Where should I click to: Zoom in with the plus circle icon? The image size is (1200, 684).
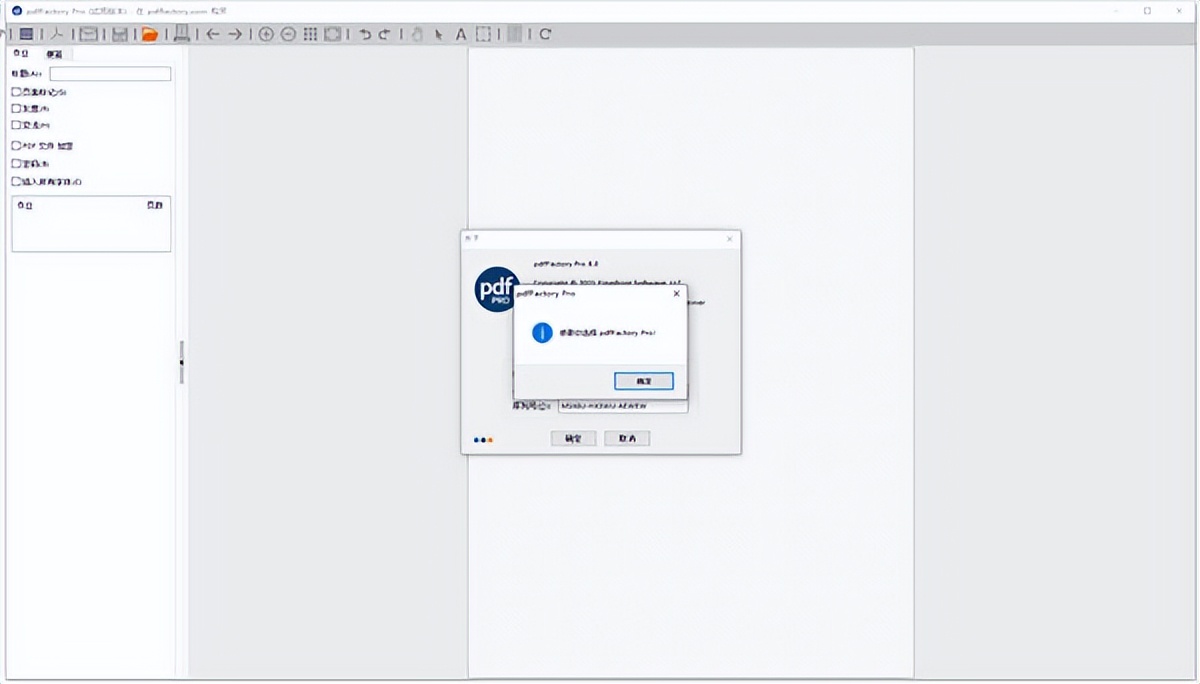coord(266,34)
